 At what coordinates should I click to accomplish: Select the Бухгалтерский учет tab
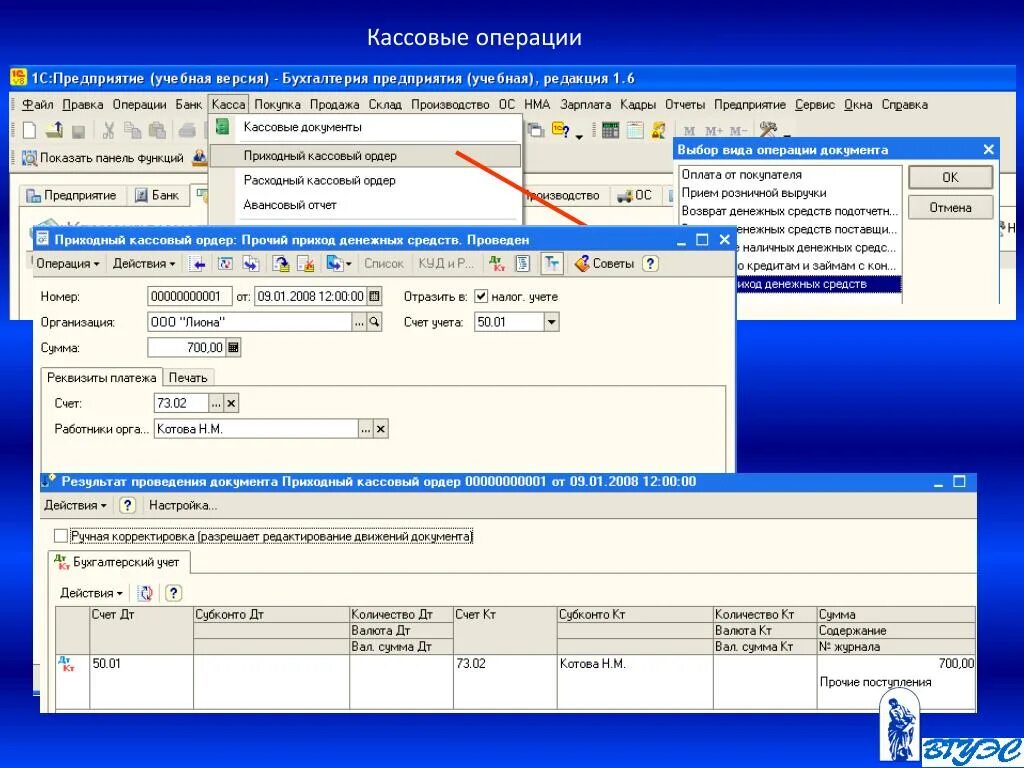120,562
